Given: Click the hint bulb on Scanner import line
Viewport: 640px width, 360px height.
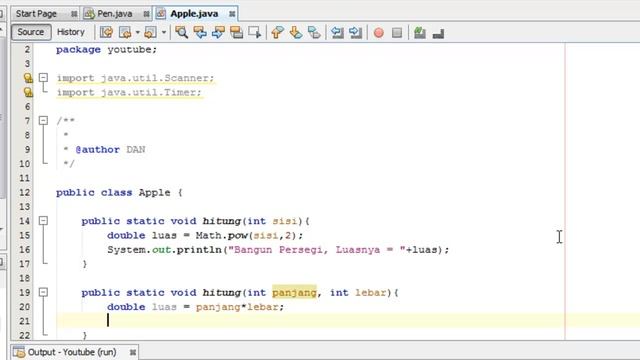Looking at the screenshot, I should point(28,78).
